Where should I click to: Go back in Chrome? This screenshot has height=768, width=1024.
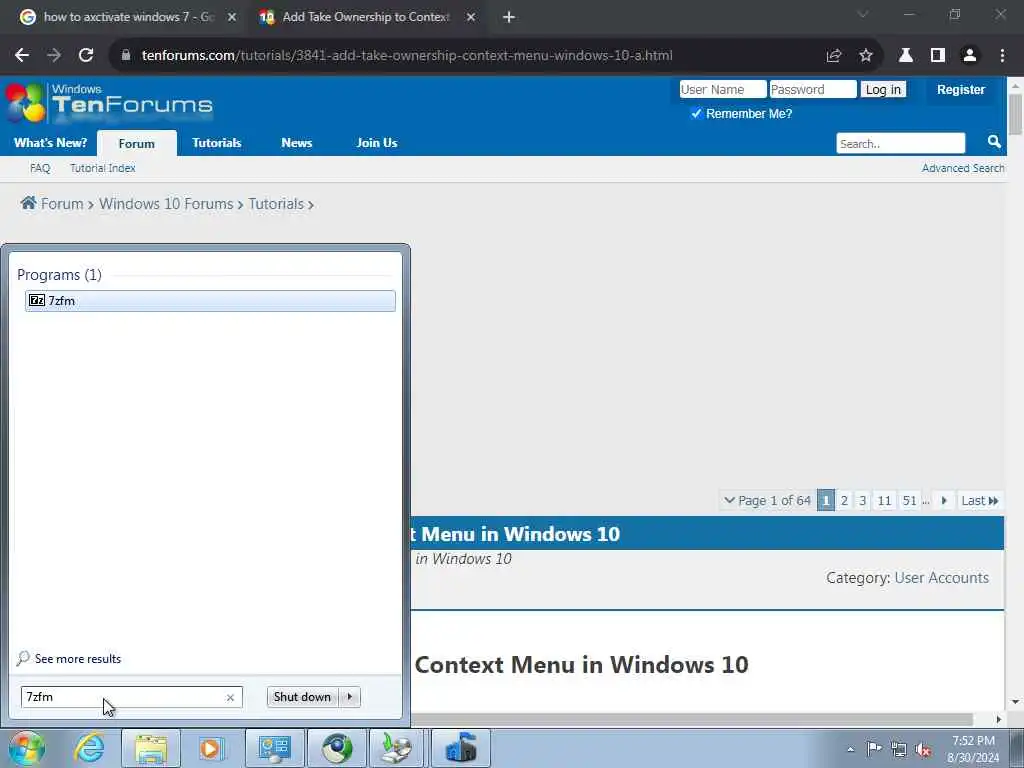(22, 56)
